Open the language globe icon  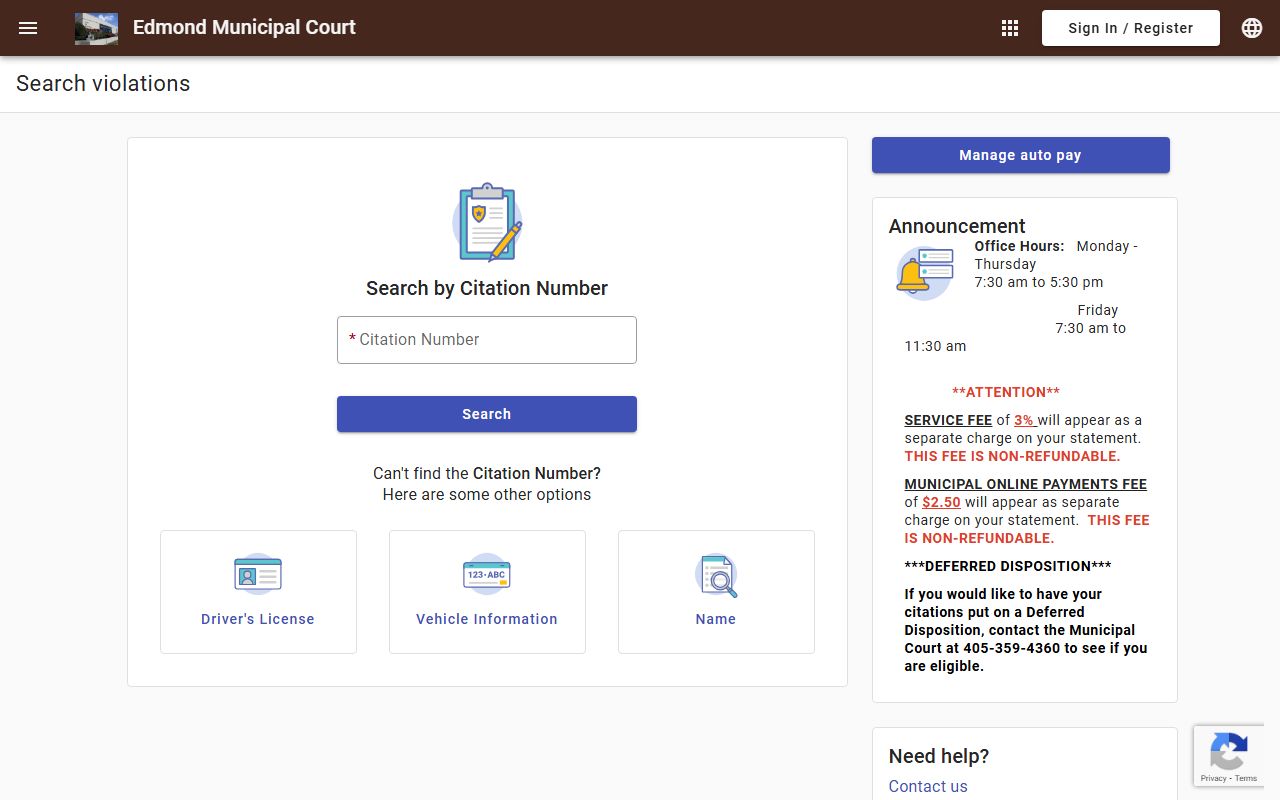(x=1252, y=28)
